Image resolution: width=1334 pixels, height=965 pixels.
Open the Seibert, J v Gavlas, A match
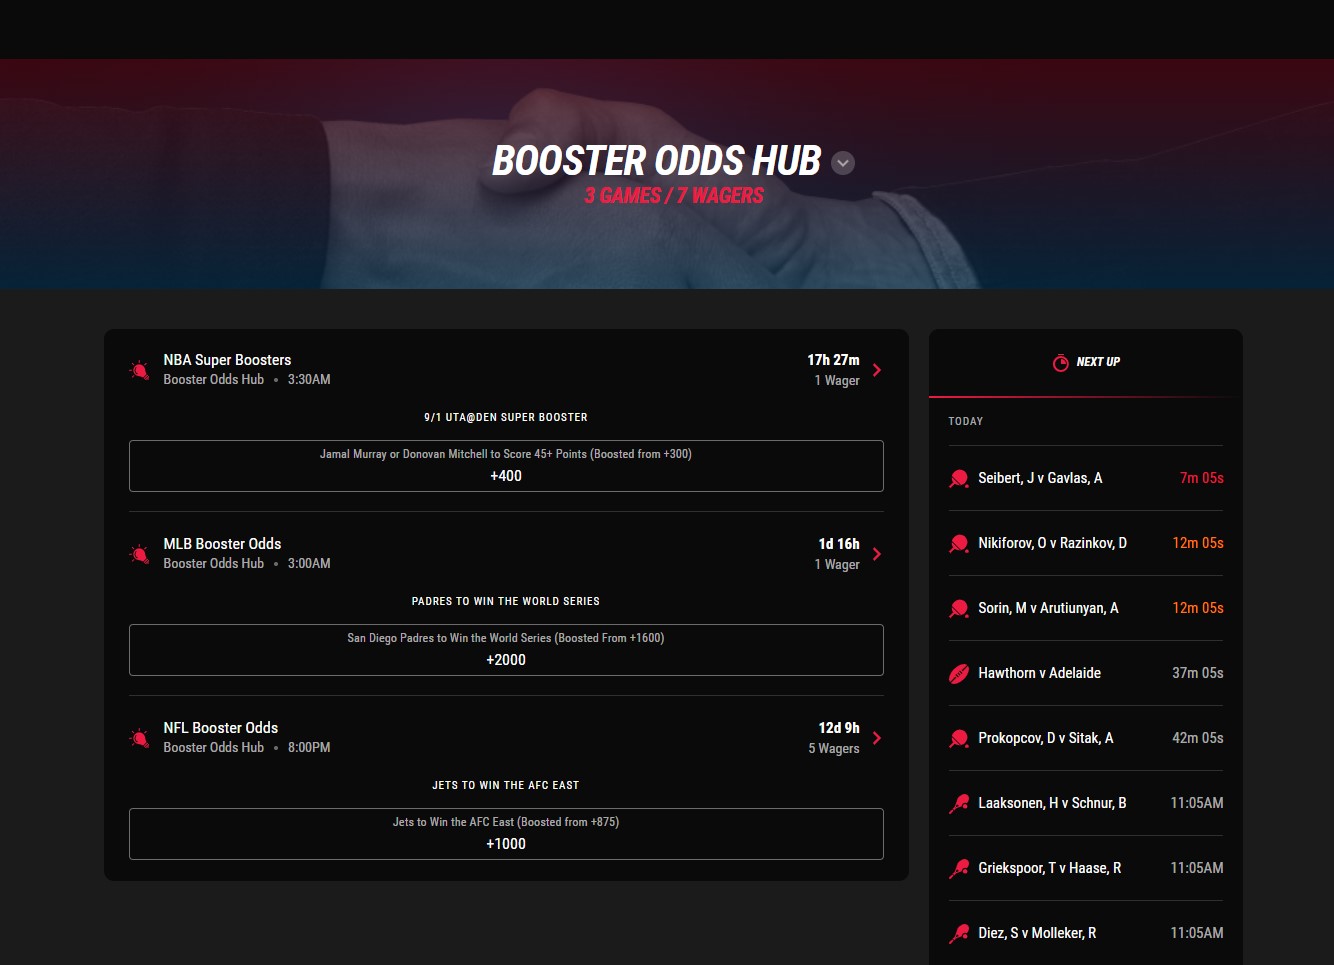(x=1086, y=478)
